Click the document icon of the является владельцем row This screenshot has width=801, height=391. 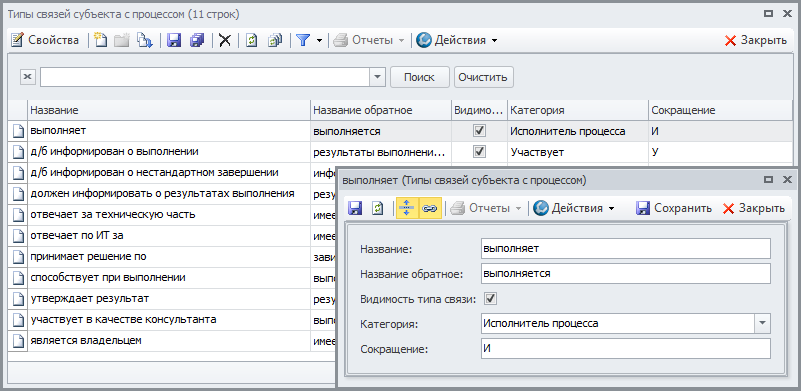click(18, 341)
